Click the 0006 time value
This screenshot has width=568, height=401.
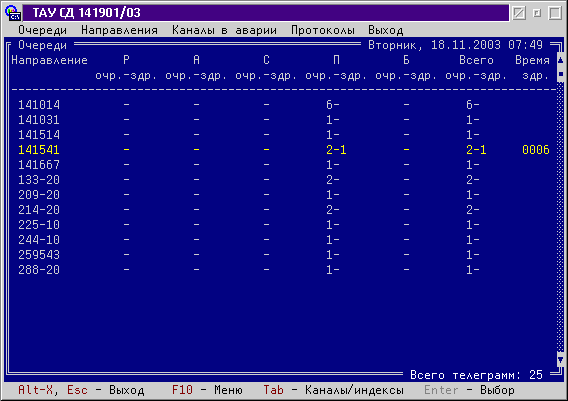tap(536, 150)
